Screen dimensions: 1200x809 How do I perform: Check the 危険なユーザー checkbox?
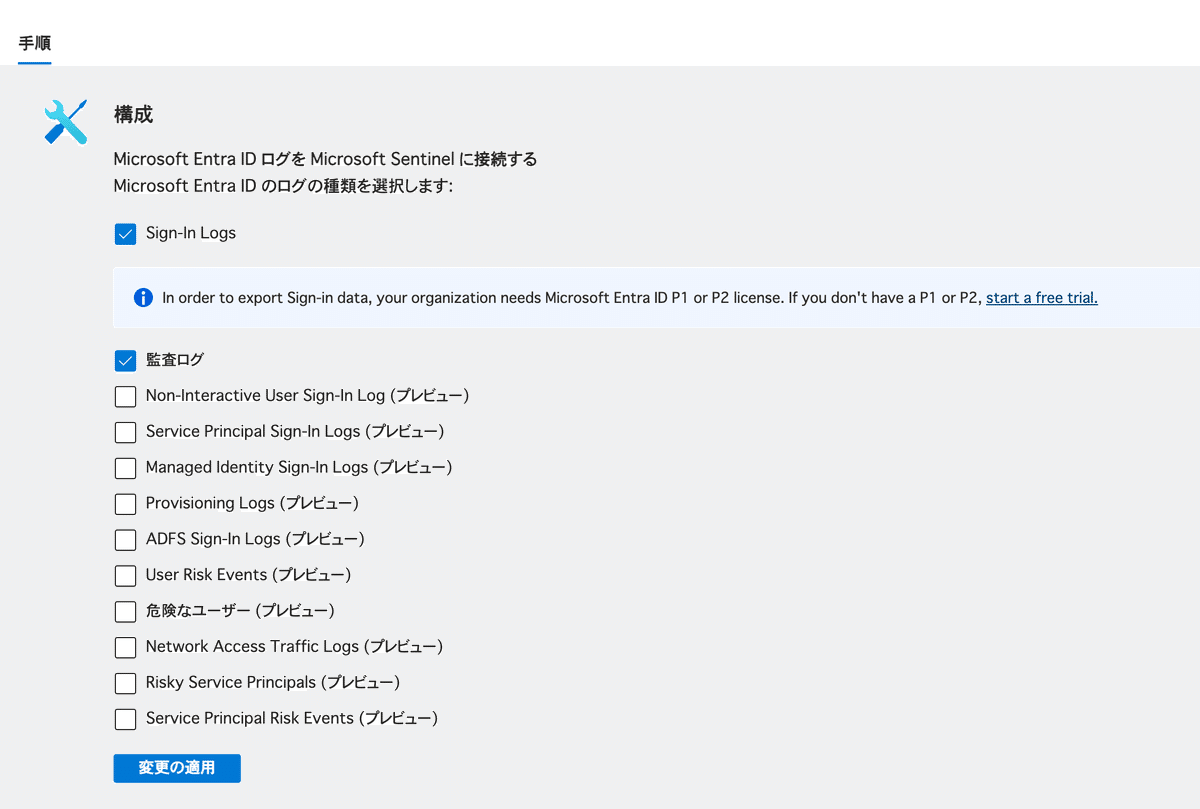click(125, 611)
